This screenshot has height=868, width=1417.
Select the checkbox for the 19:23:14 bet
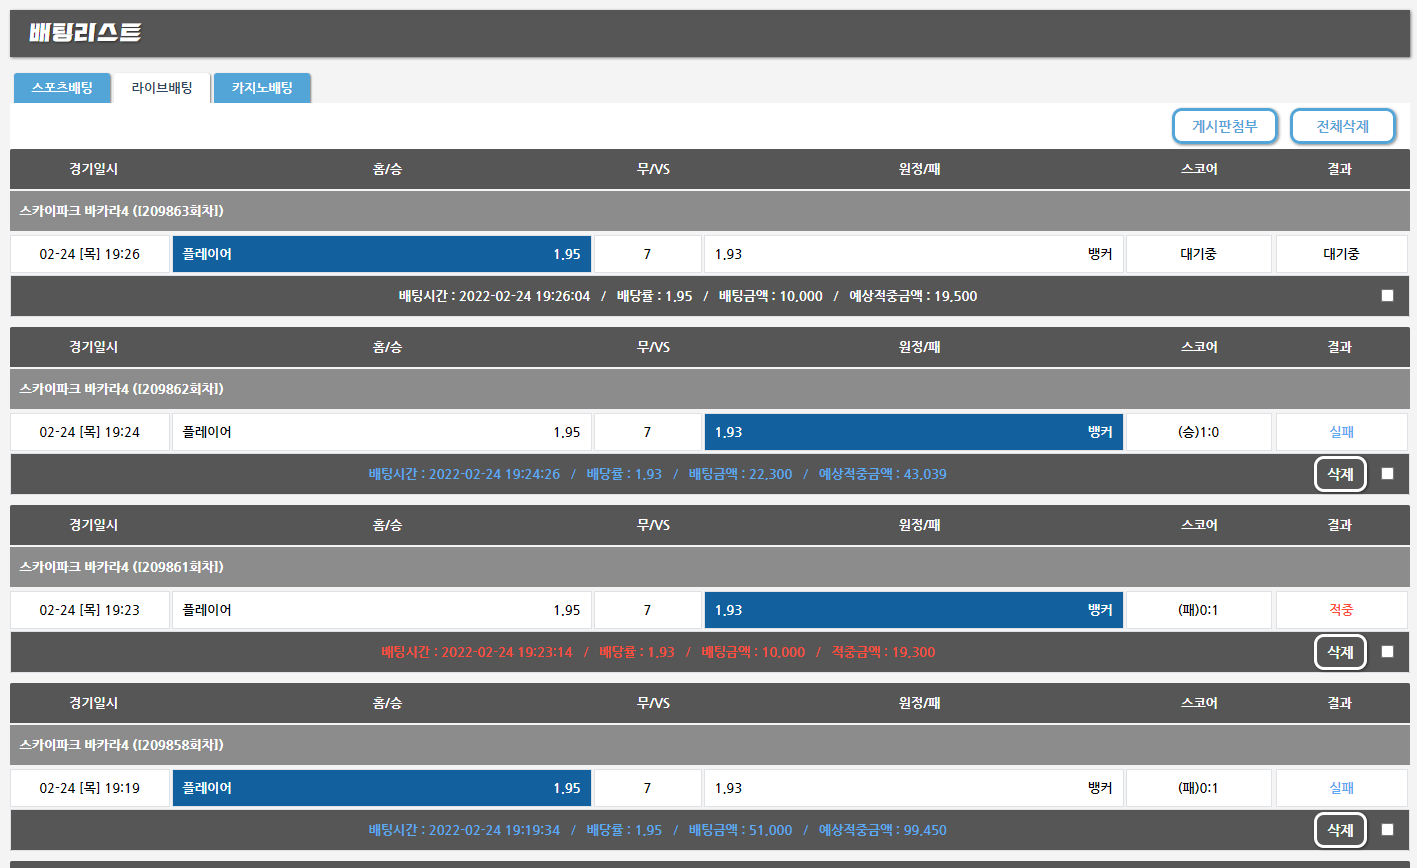pyautogui.click(x=1387, y=652)
